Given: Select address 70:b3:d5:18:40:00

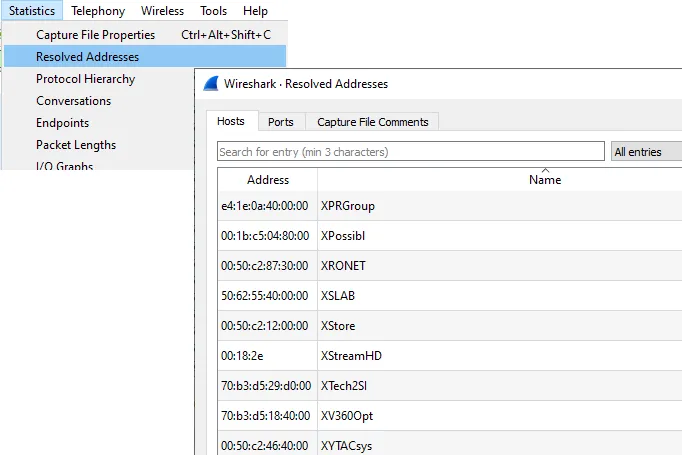Looking at the screenshot, I should pos(267,416).
